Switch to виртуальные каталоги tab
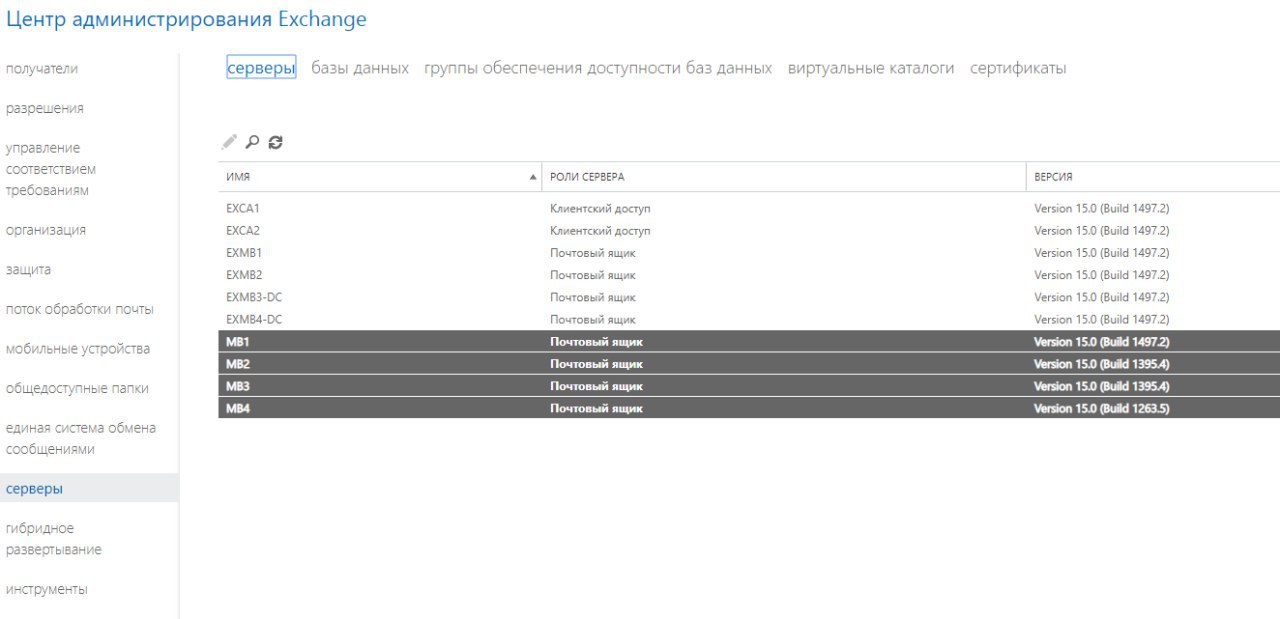Viewport: 1280px width, 619px height. 871,68
